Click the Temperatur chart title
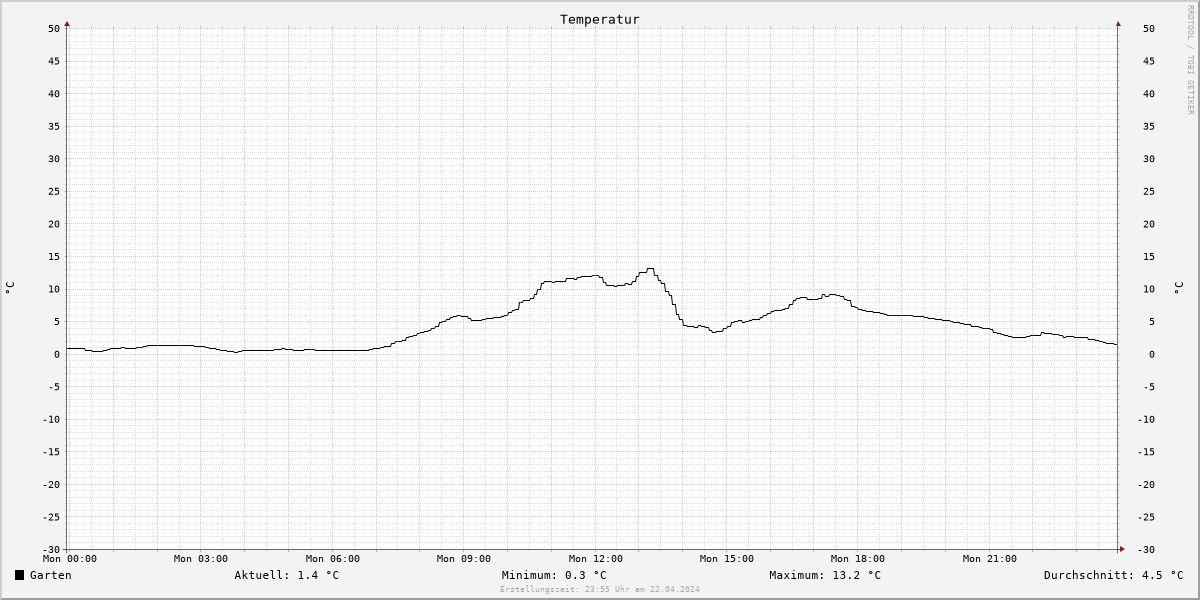This screenshot has height=600, width=1200. point(599,19)
